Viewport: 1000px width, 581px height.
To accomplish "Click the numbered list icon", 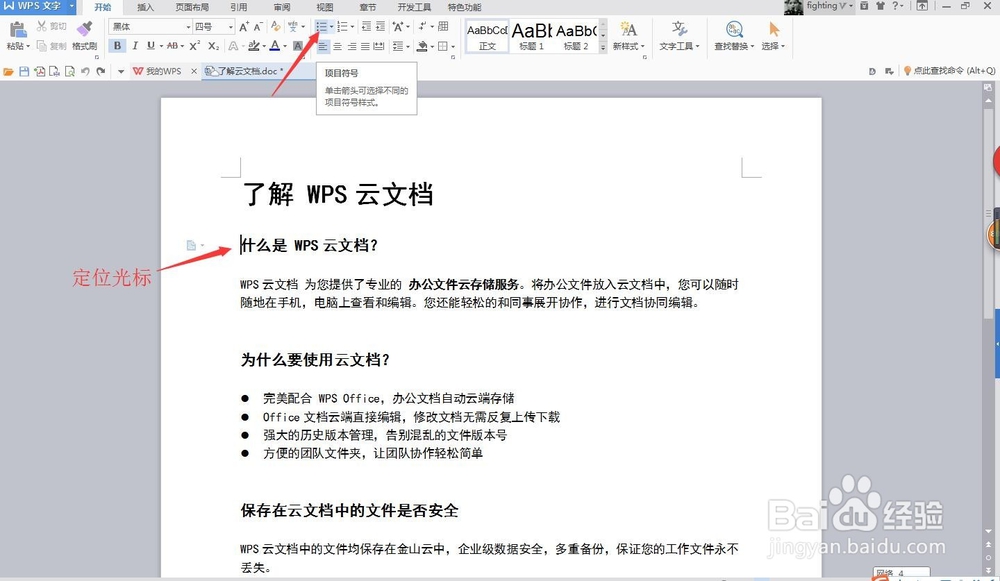I will point(342,27).
